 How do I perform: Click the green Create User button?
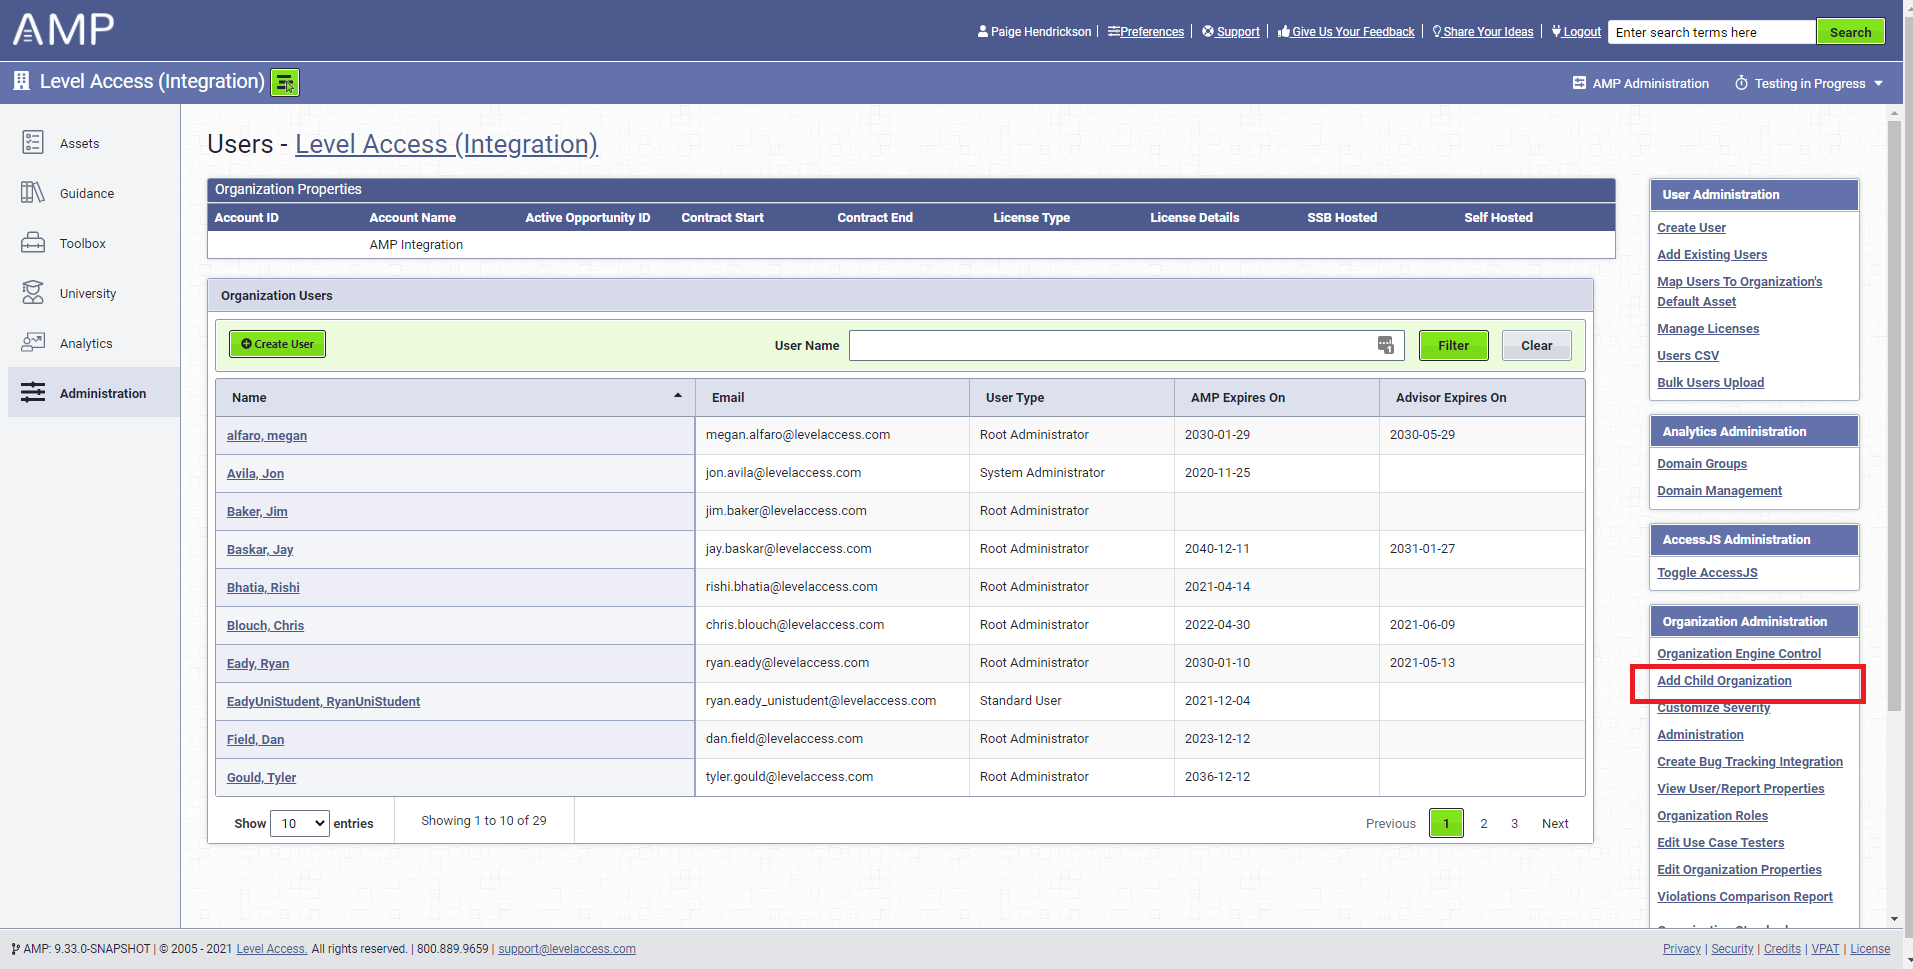coord(277,344)
